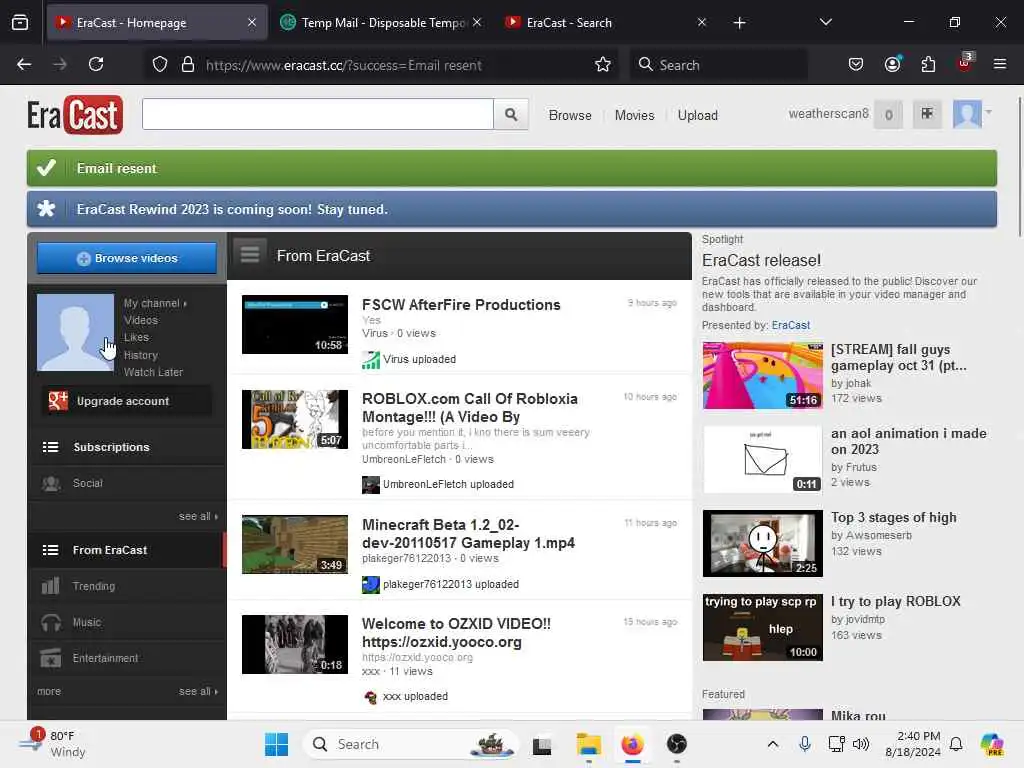
Task: Click the Entertainment clapper icon
Action: coord(50,658)
